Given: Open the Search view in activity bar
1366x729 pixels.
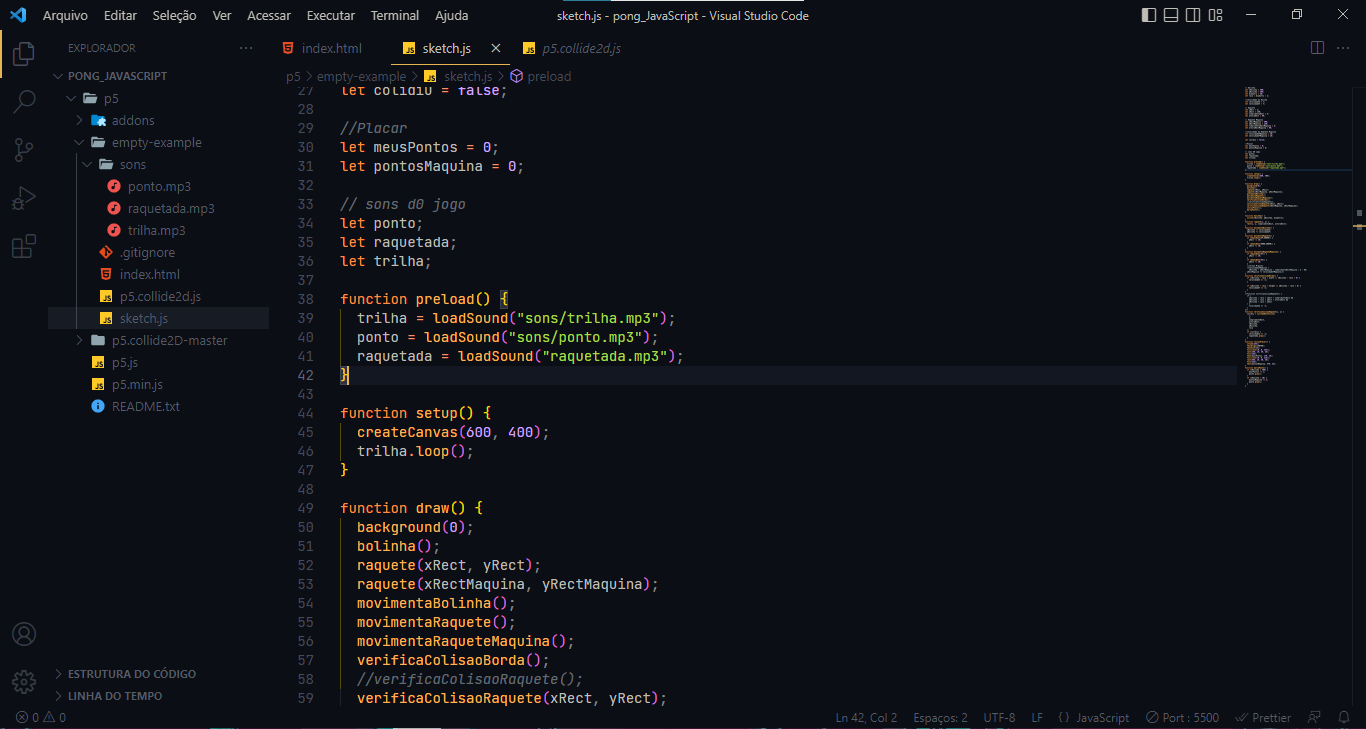Looking at the screenshot, I should pos(24,101).
